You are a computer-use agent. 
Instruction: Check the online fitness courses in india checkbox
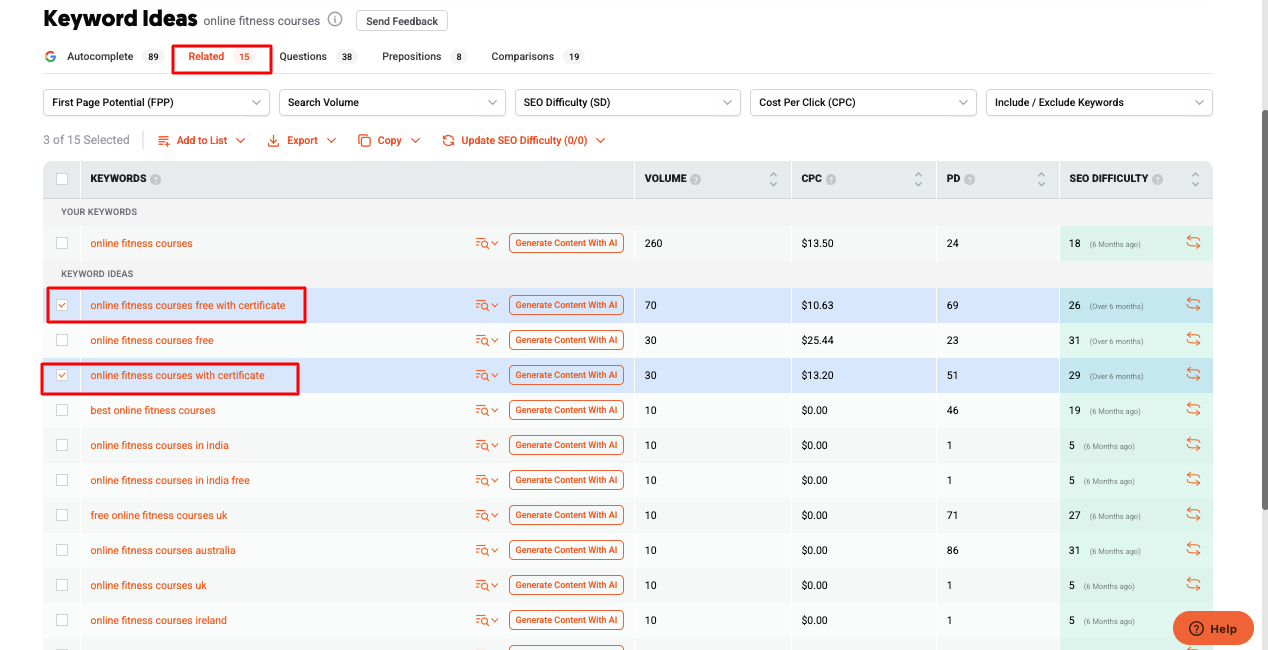tap(62, 445)
